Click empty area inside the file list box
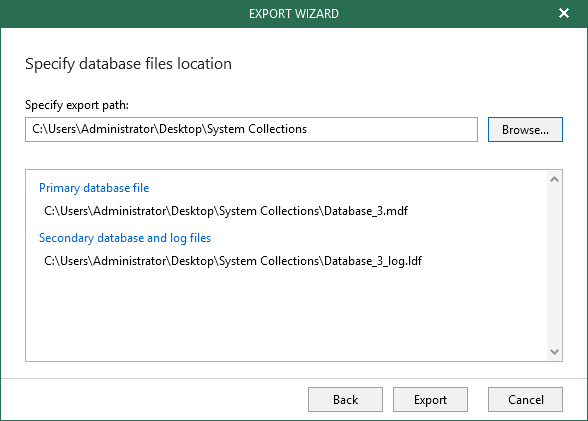Viewport: 588px width, 421px height. [x=285, y=315]
